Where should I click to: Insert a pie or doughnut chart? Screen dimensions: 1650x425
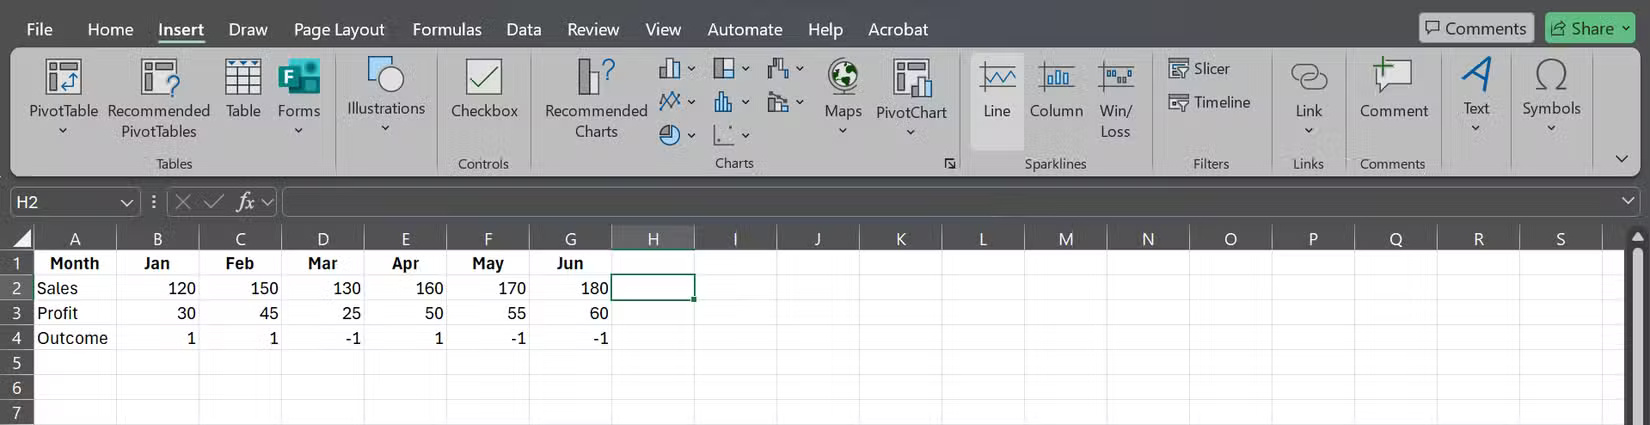click(670, 135)
